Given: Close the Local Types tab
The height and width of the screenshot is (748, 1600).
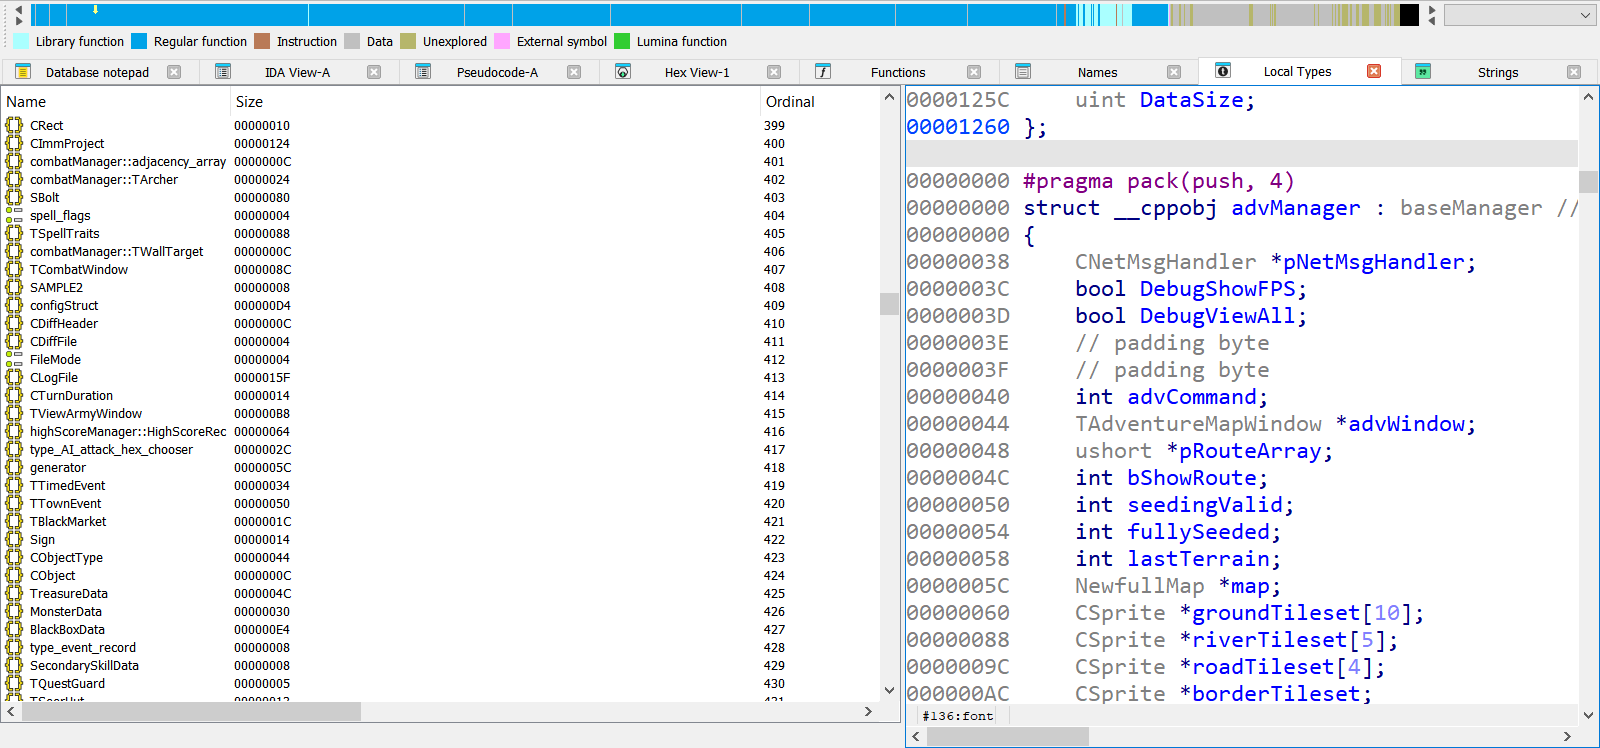Looking at the screenshot, I should (1374, 71).
